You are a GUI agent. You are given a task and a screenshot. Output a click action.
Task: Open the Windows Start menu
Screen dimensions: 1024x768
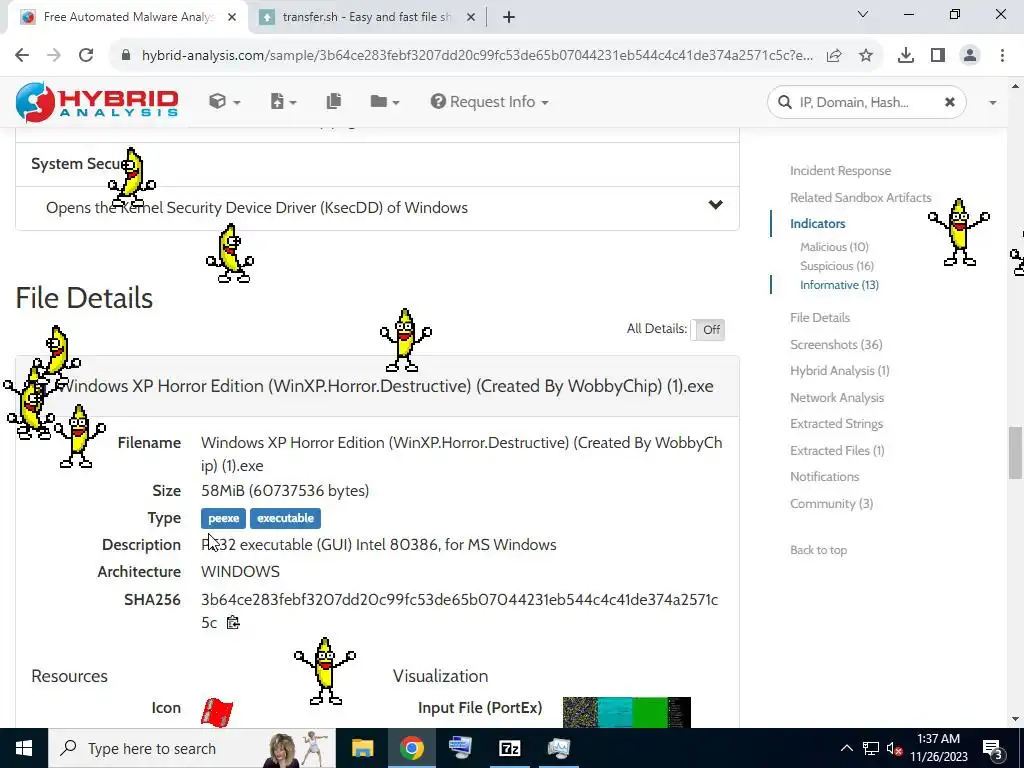click(x=24, y=748)
